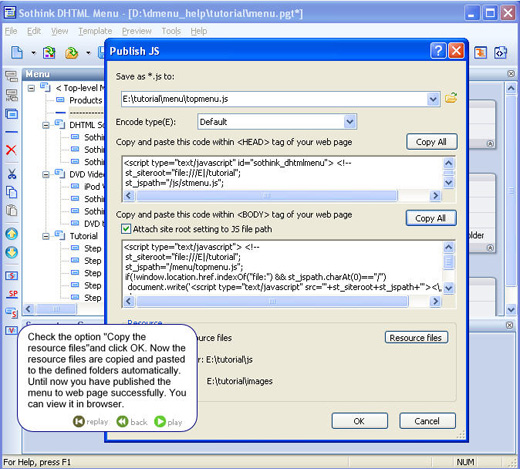Click the move item up arrow icon

(x=12, y=234)
